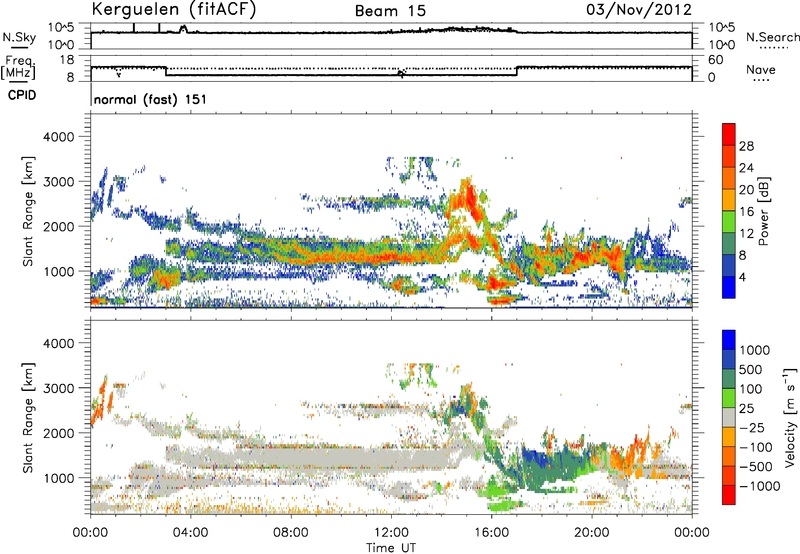Screen dimensions: 800x554
Task: Click the '4' power colorbar tick label
Action: click(743, 278)
